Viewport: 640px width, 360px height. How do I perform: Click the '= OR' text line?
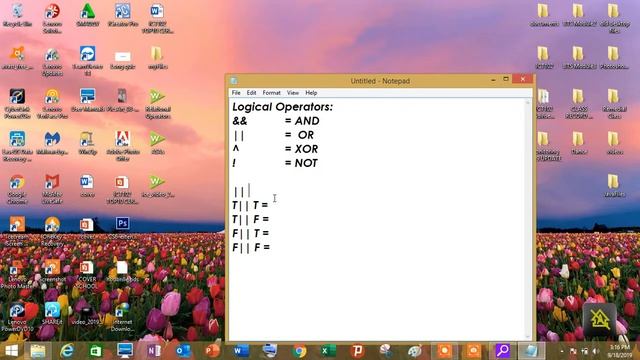(299, 135)
